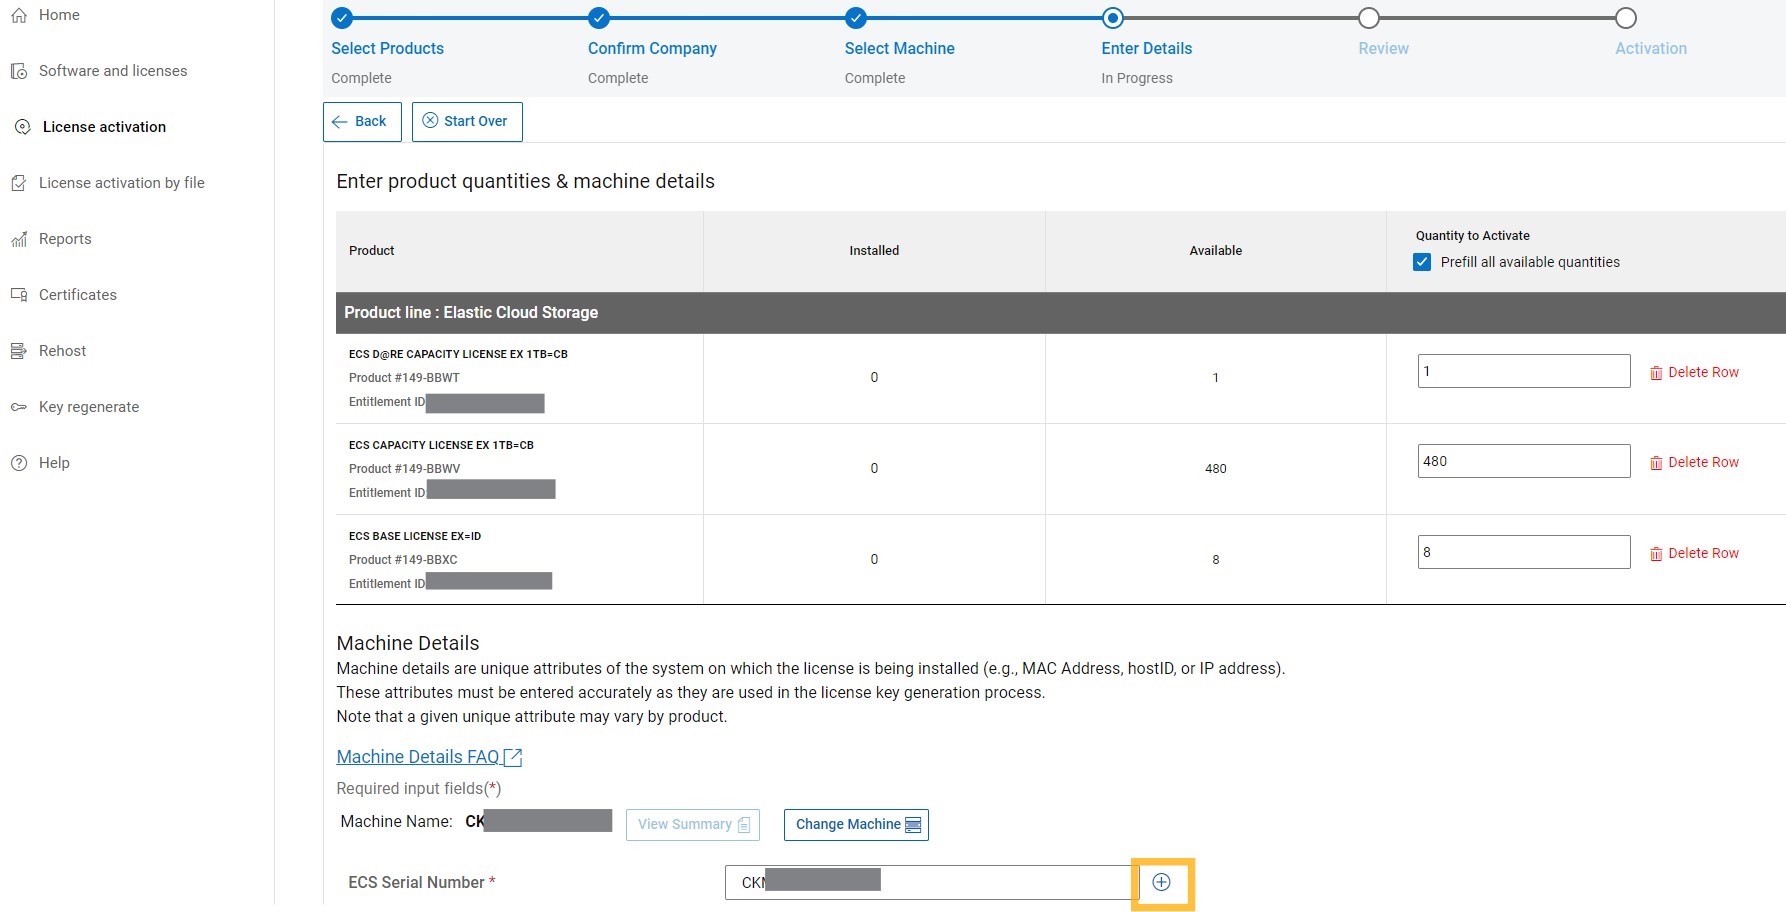Screen dimensions: 1786x912
Task: Click the Key regenerate sidebar icon
Action: point(20,406)
